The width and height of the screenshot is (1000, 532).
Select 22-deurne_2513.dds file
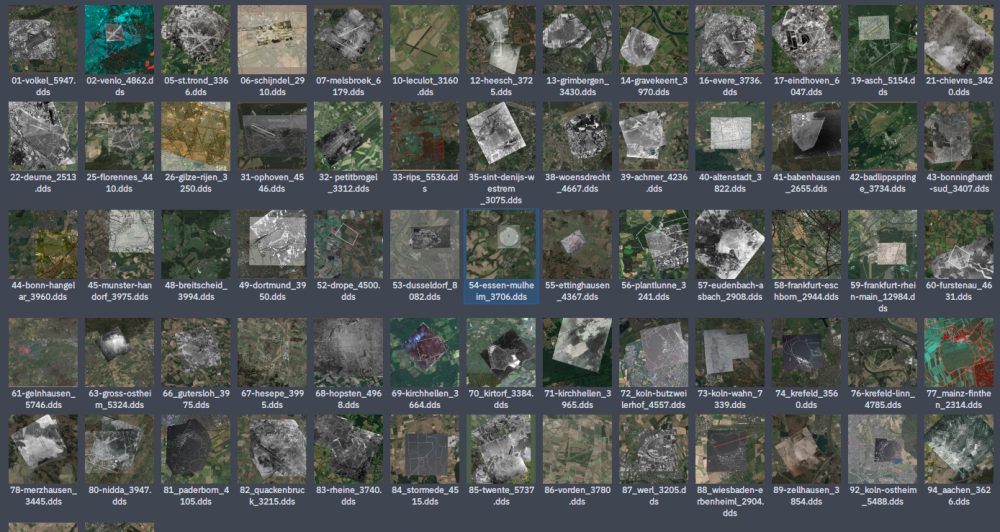pyautogui.click(x=43, y=136)
